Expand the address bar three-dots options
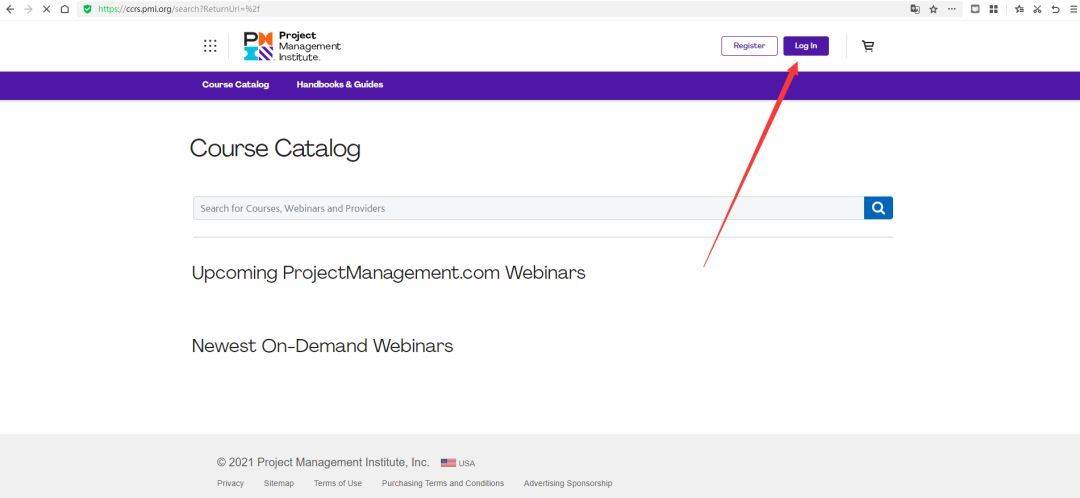The image size is (1080, 498). coord(952,9)
